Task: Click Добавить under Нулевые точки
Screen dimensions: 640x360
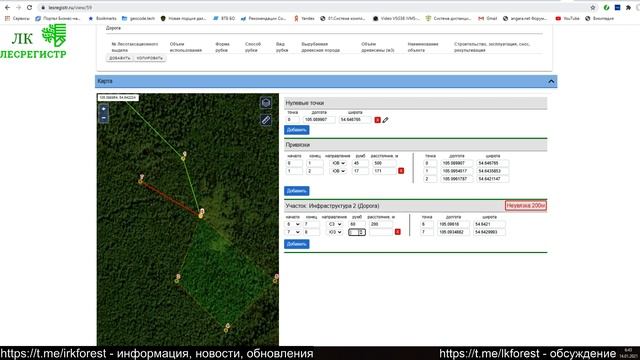Action: 297,130
